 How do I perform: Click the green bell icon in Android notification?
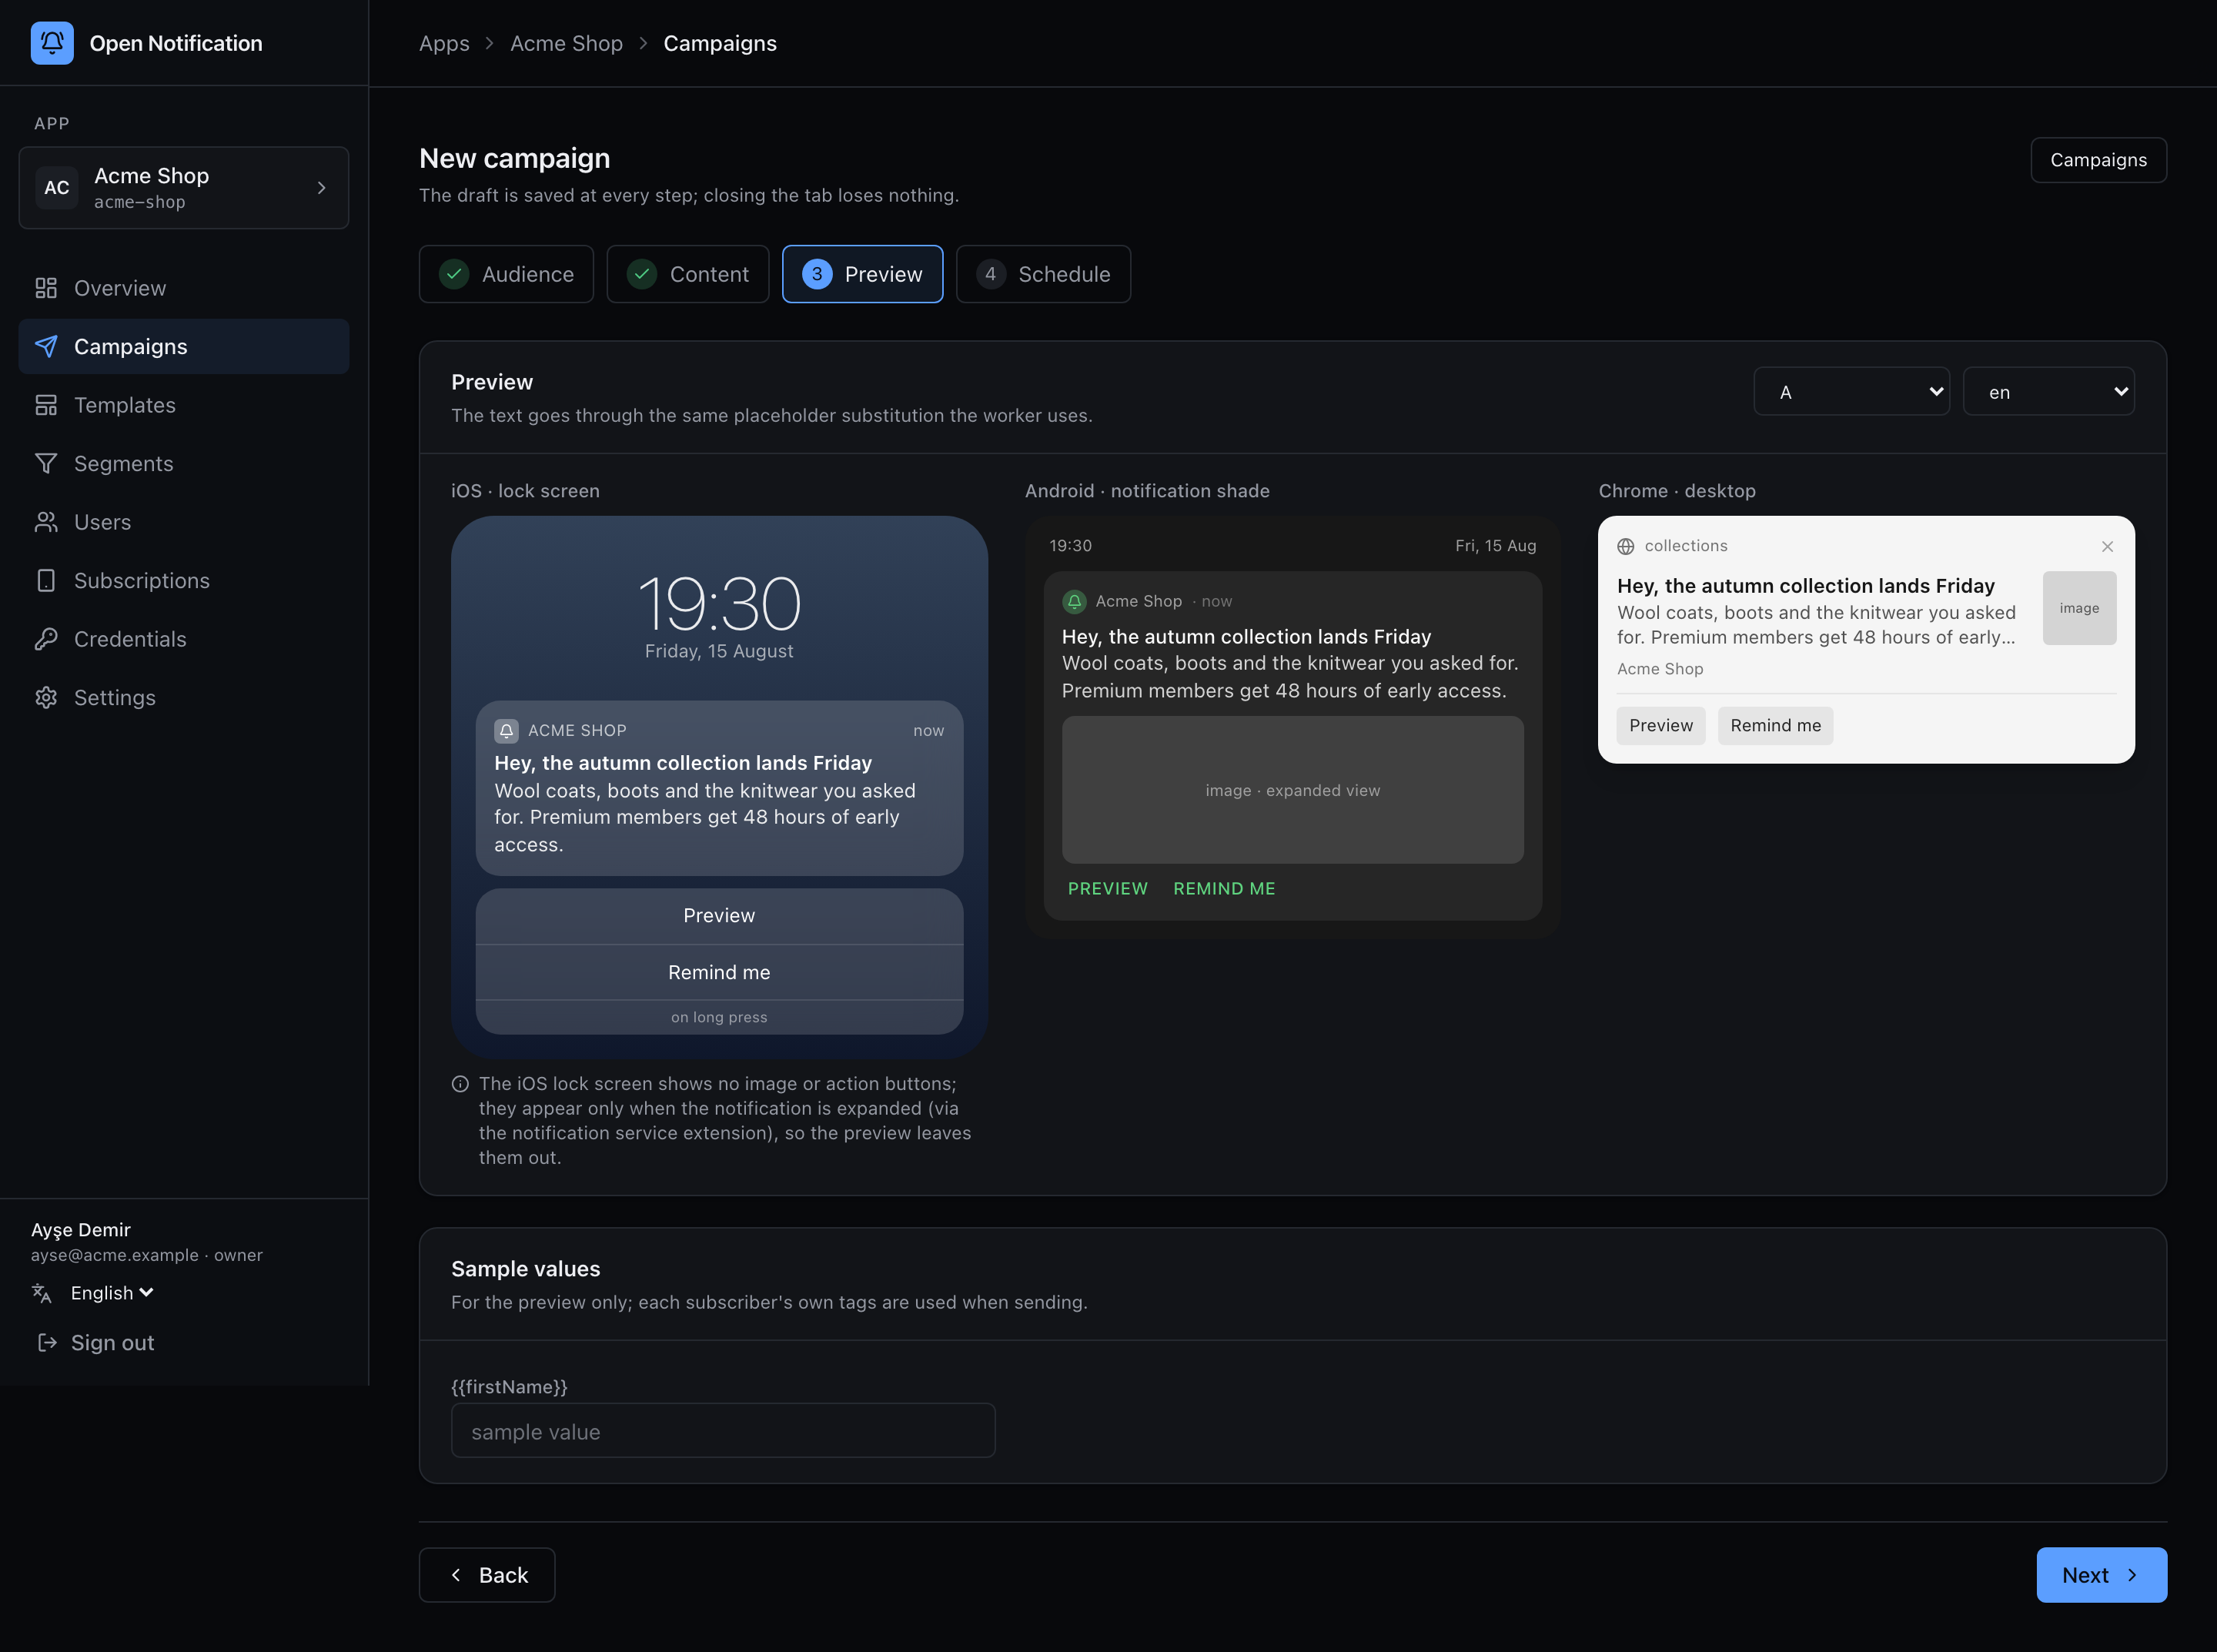pyautogui.click(x=1074, y=602)
